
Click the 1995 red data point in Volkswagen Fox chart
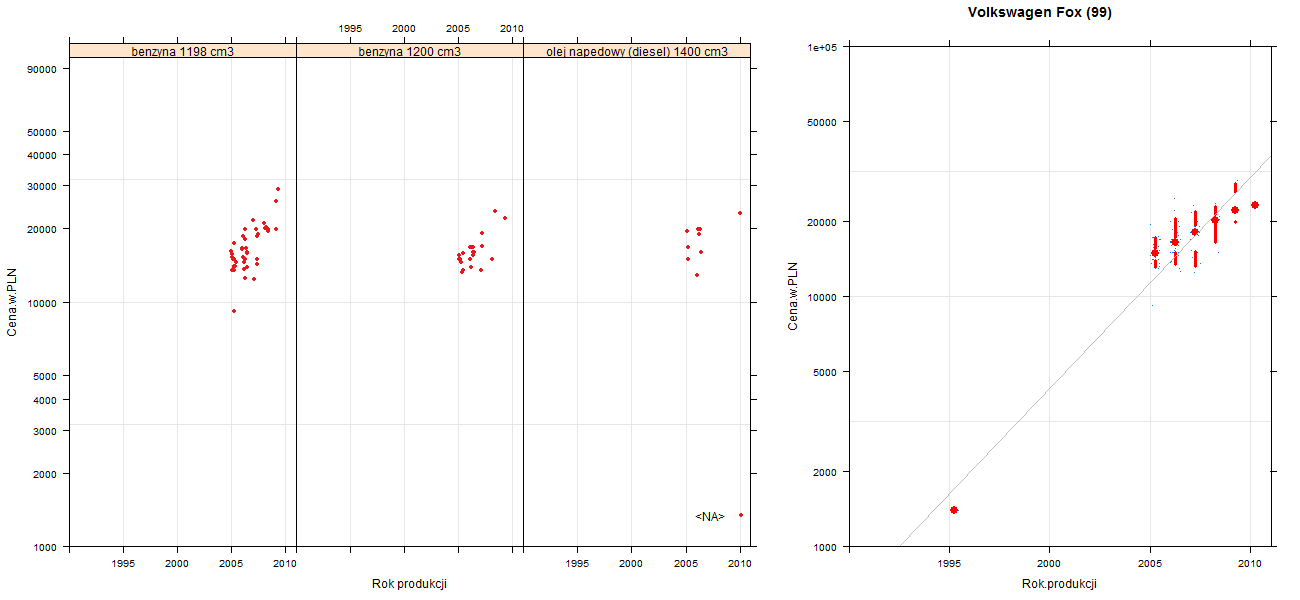coord(954,510)
